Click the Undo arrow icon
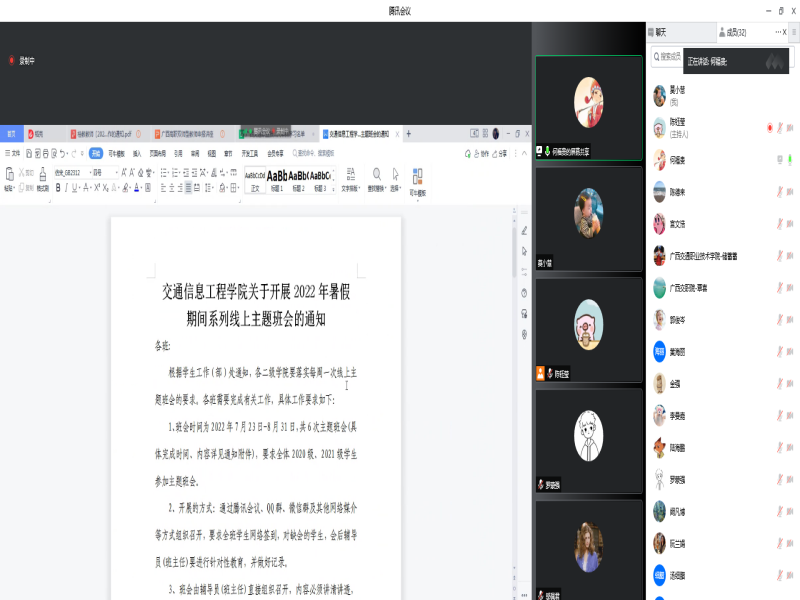 [62, 154]
